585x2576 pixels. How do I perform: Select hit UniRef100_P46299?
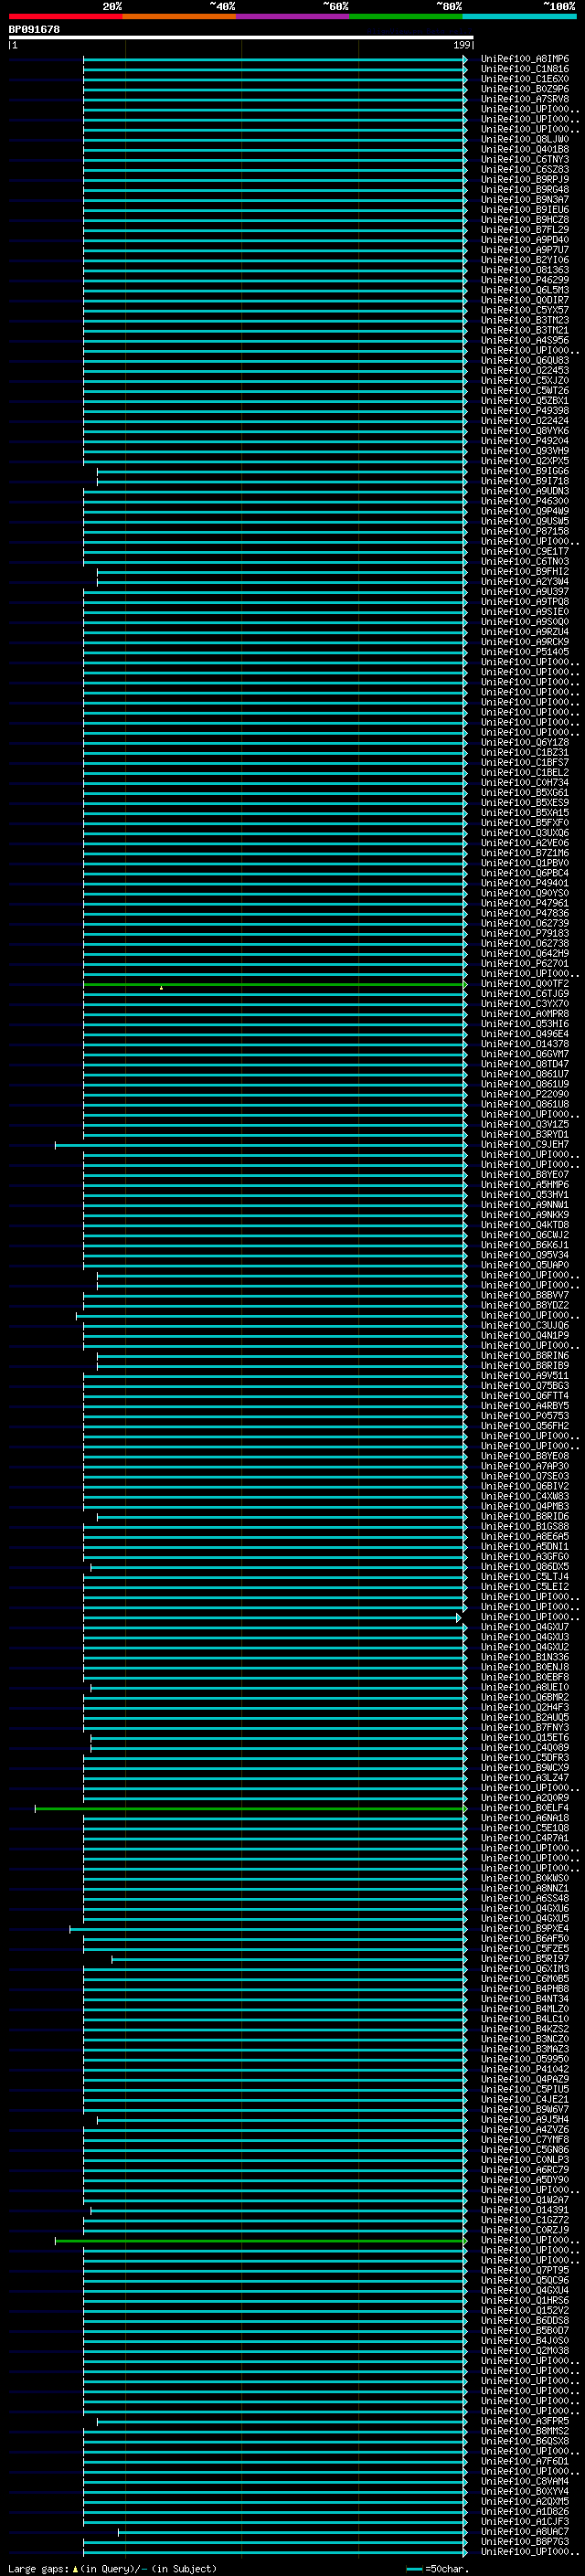tap(525, 280)
